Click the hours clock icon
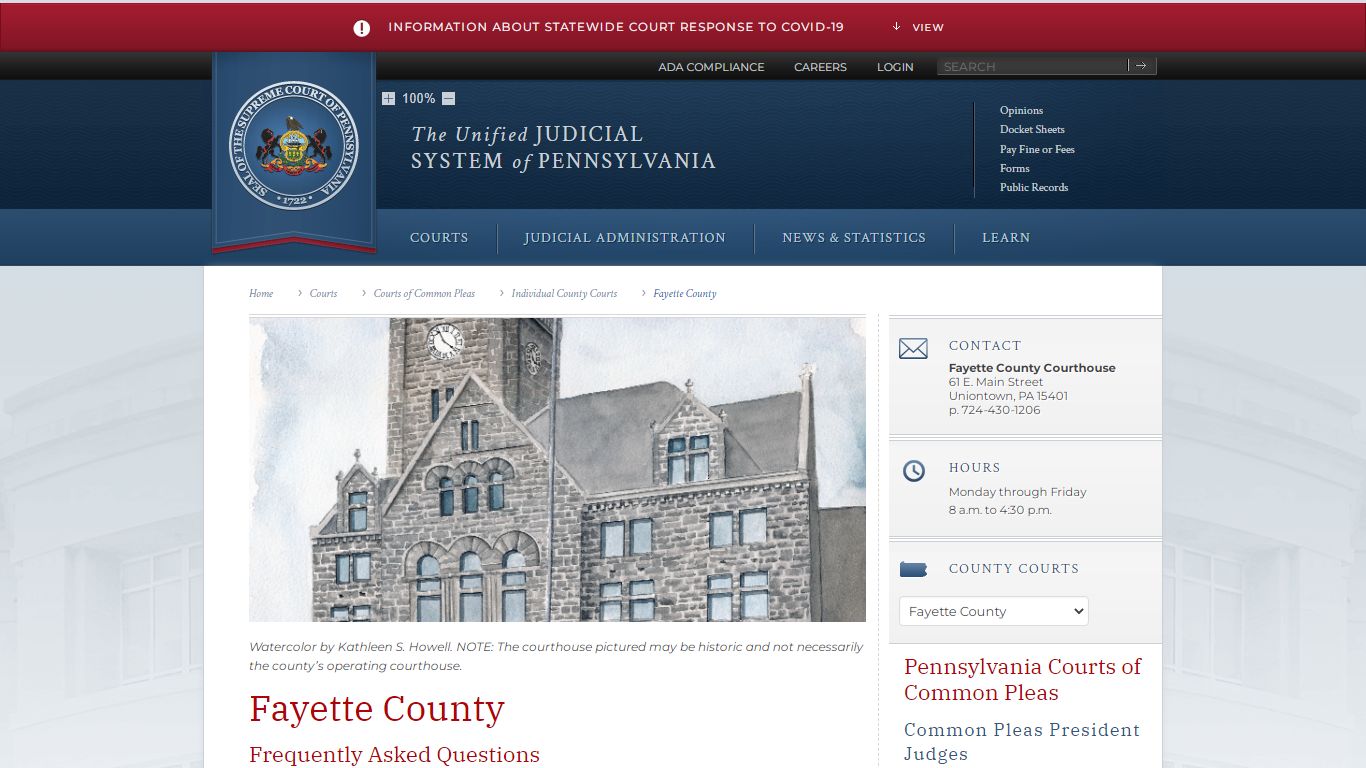The height and width of the screenshot is (768, 1366). [x=914, y=471]
